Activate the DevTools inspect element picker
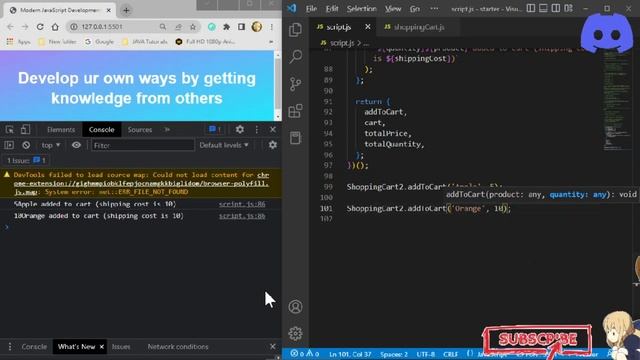The image size is (640, 360). [x=10, y=130]
